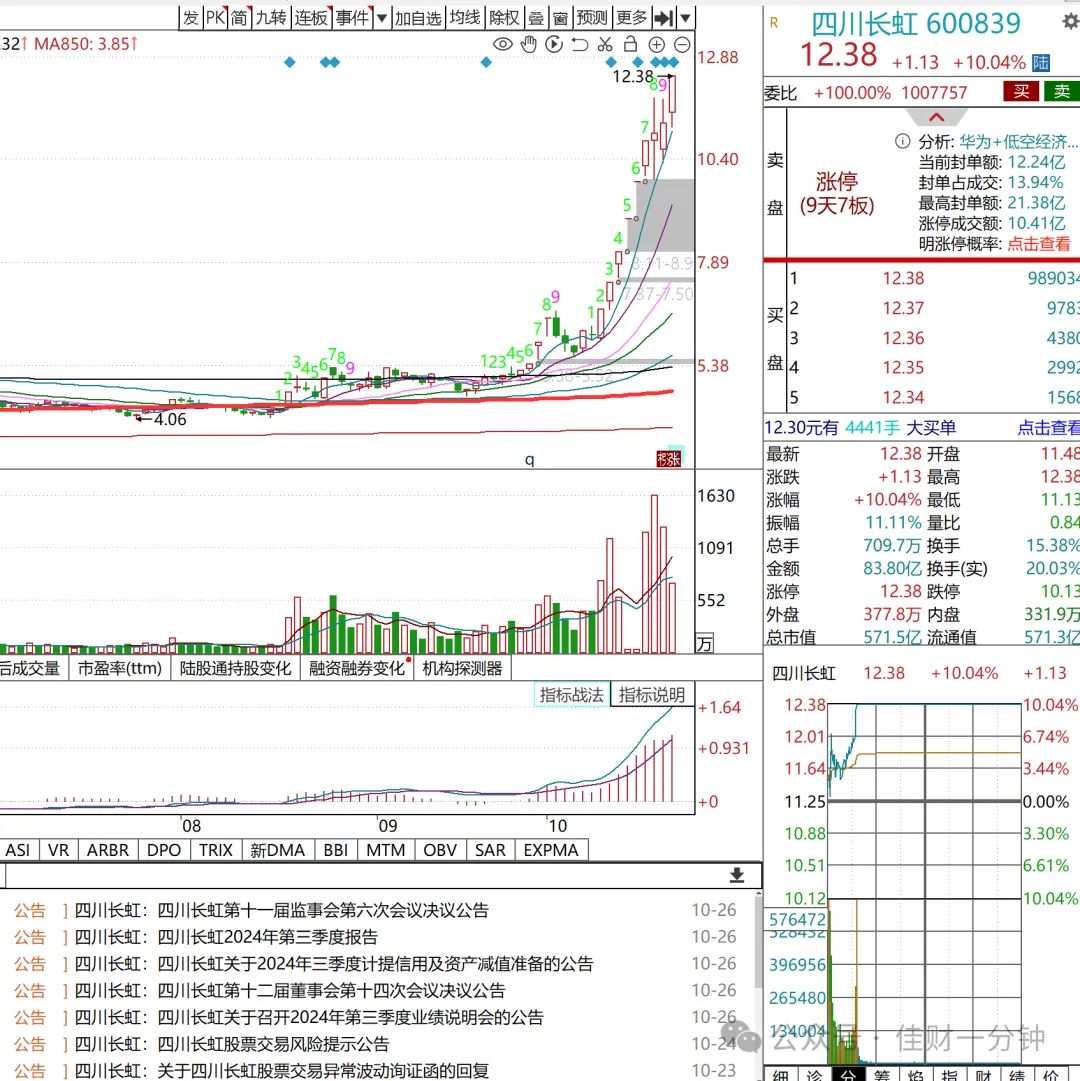Switch to the 机构探测器 tab

[462, 668]
